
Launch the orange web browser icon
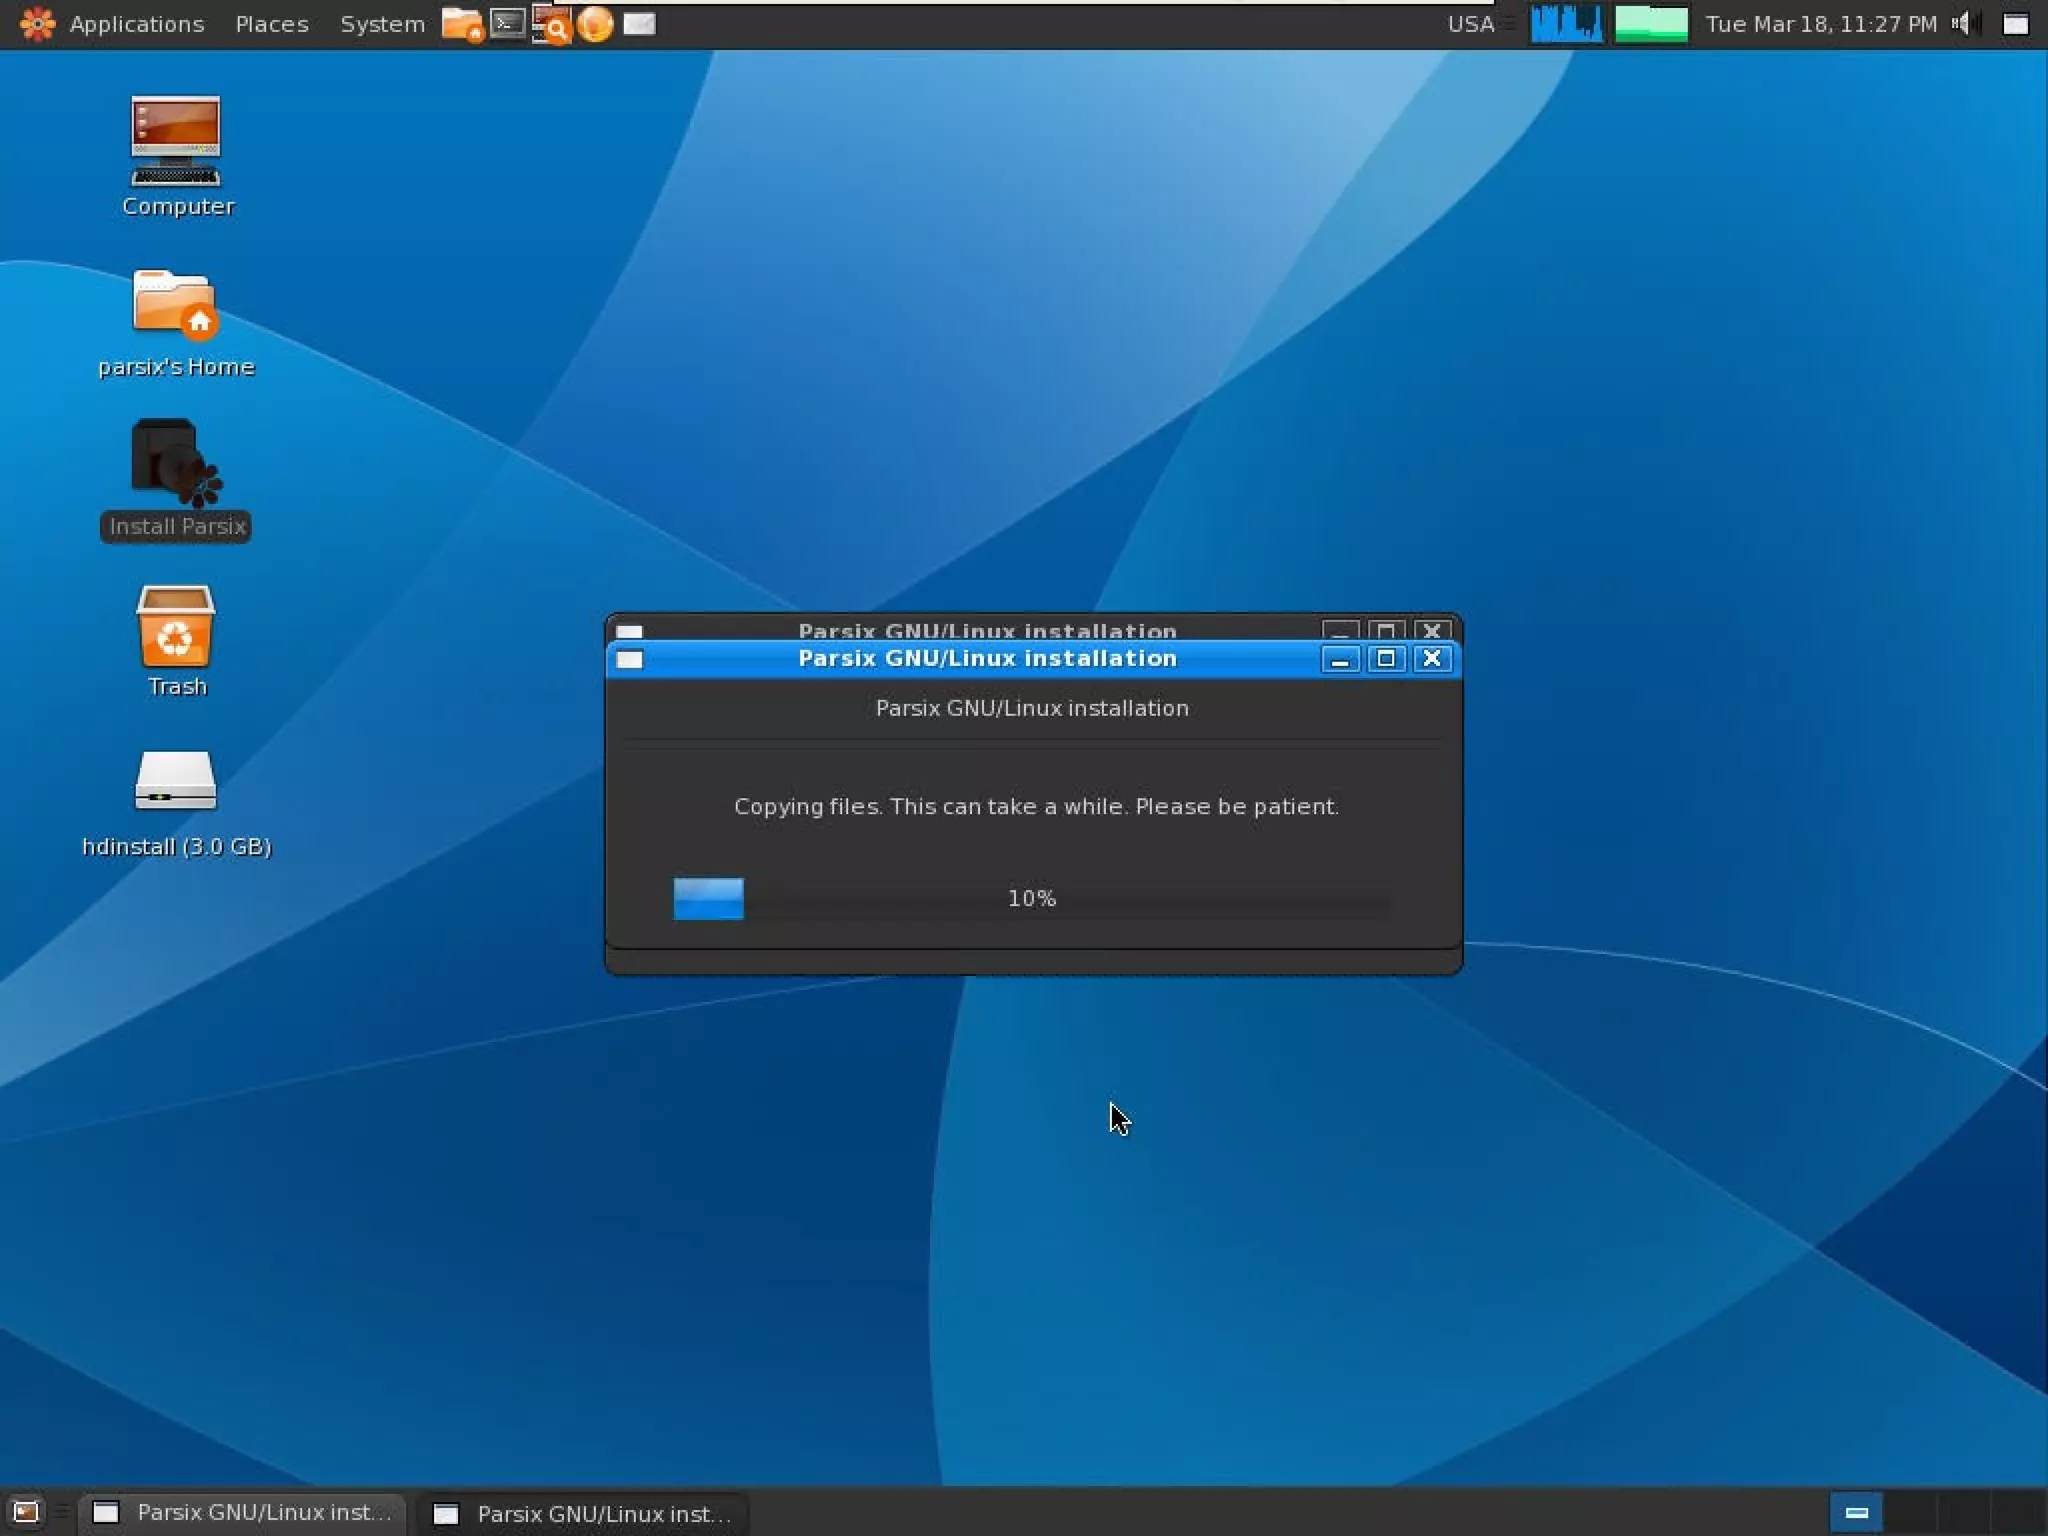click(x=595, y=24)
